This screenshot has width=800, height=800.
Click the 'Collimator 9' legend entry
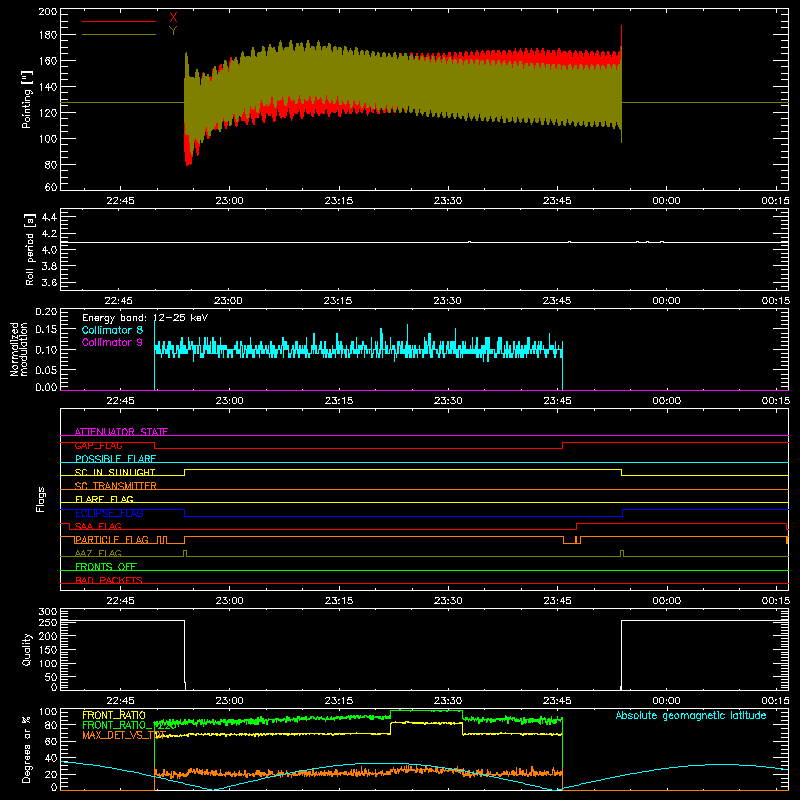pos(112,342)
